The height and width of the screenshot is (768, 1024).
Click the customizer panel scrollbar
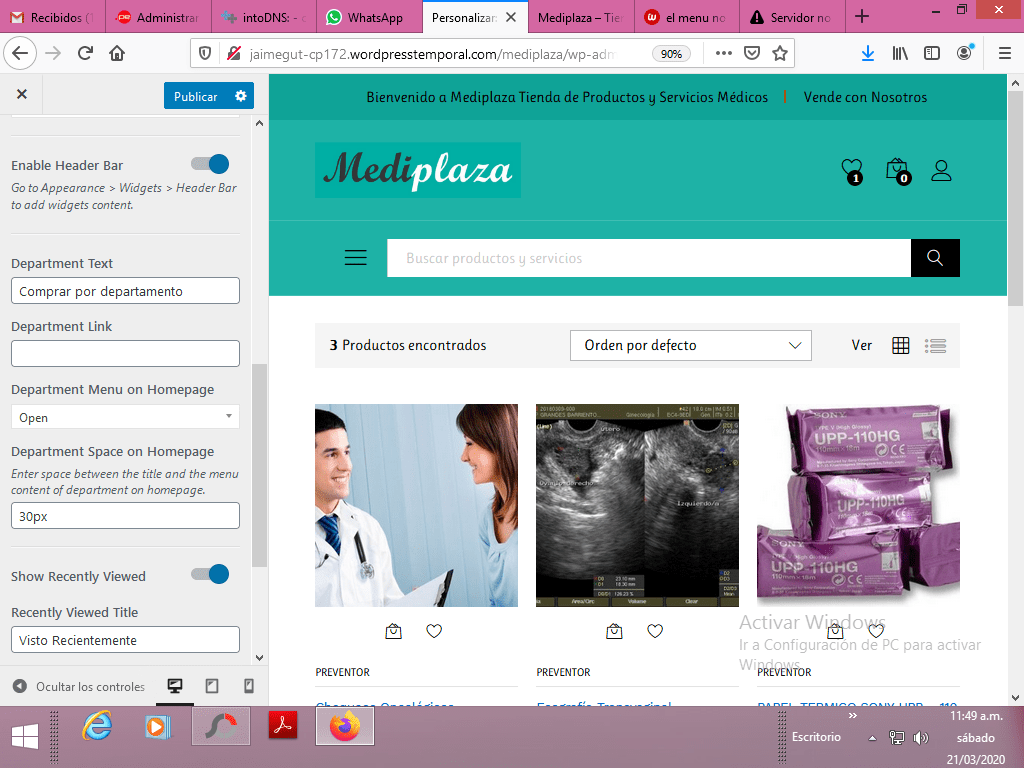[259, 465]
